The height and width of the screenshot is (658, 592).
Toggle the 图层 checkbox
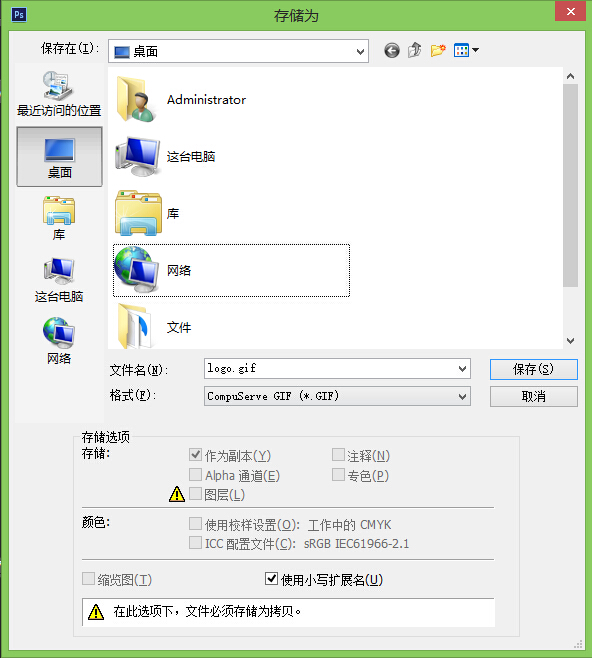click(x=195, y=494)
